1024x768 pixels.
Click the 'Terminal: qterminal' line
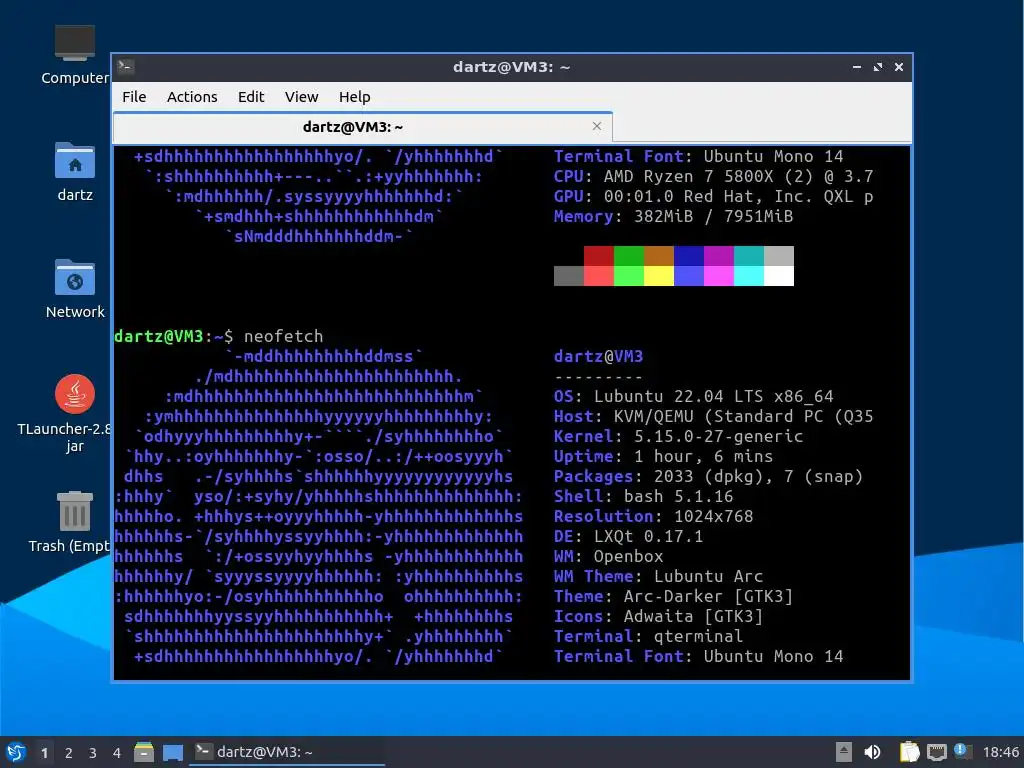click(x=648, y=636)
